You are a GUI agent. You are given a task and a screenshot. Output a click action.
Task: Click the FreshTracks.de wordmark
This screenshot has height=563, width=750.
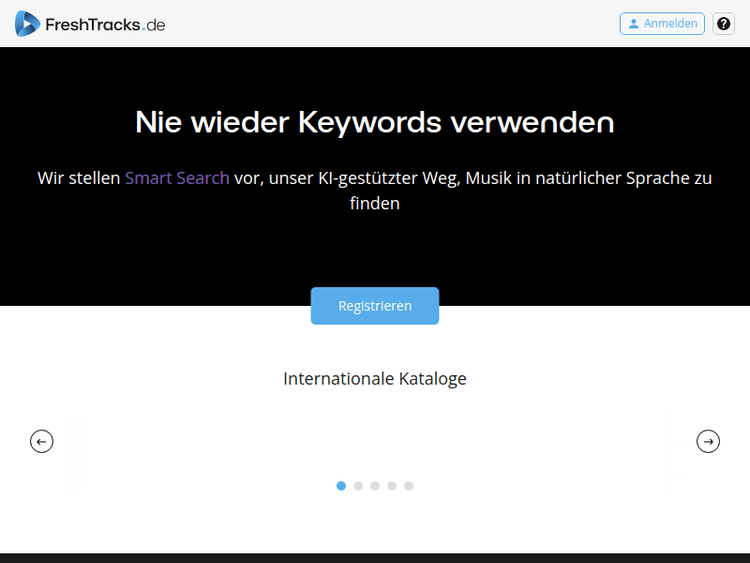tap(105, 24)
